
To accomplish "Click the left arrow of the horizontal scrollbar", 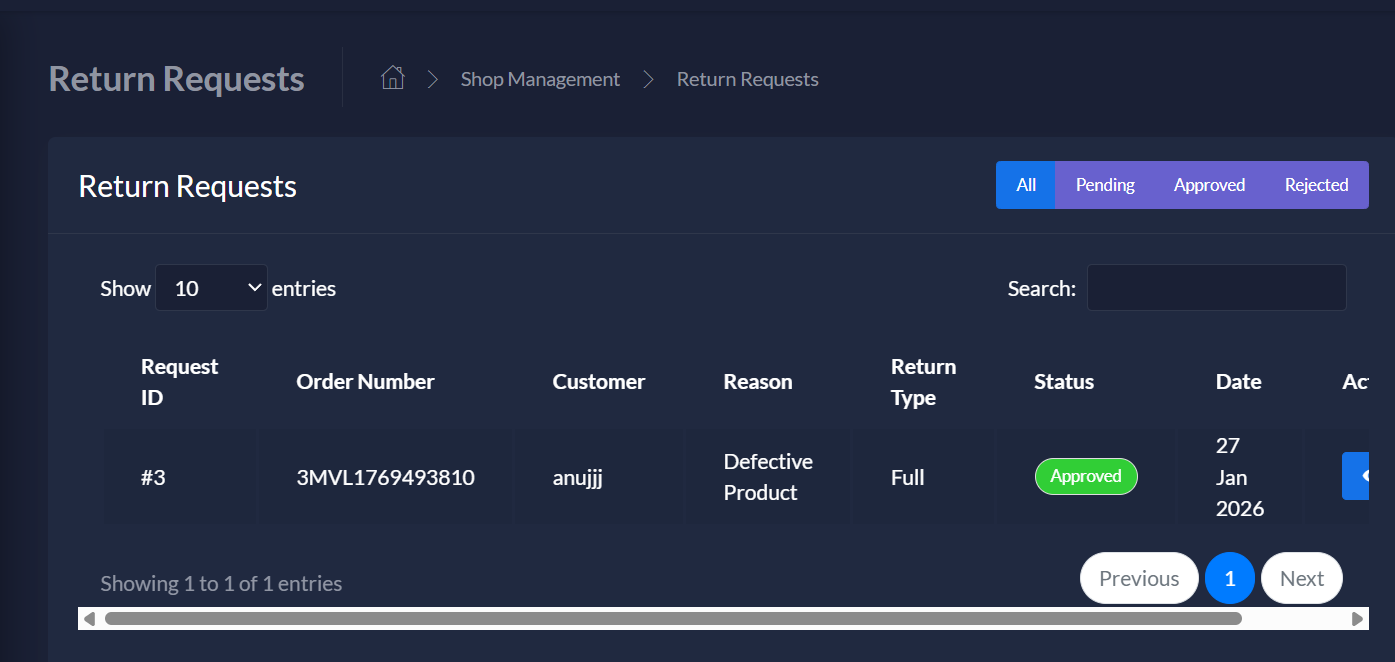I will [x=89, y=618].
